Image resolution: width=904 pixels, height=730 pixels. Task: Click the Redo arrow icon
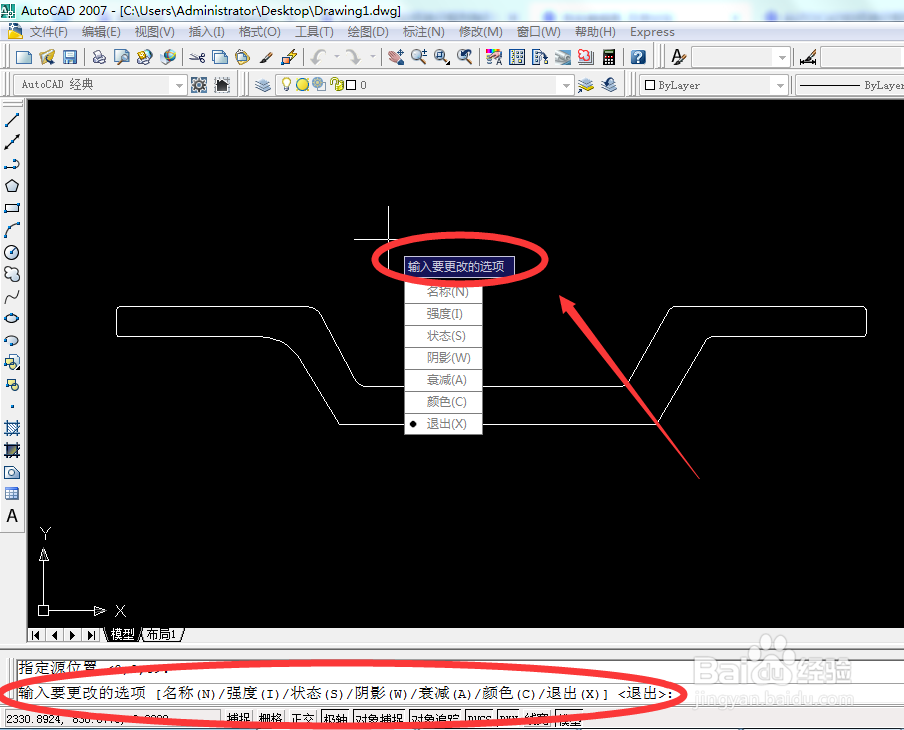pos(353,57)
